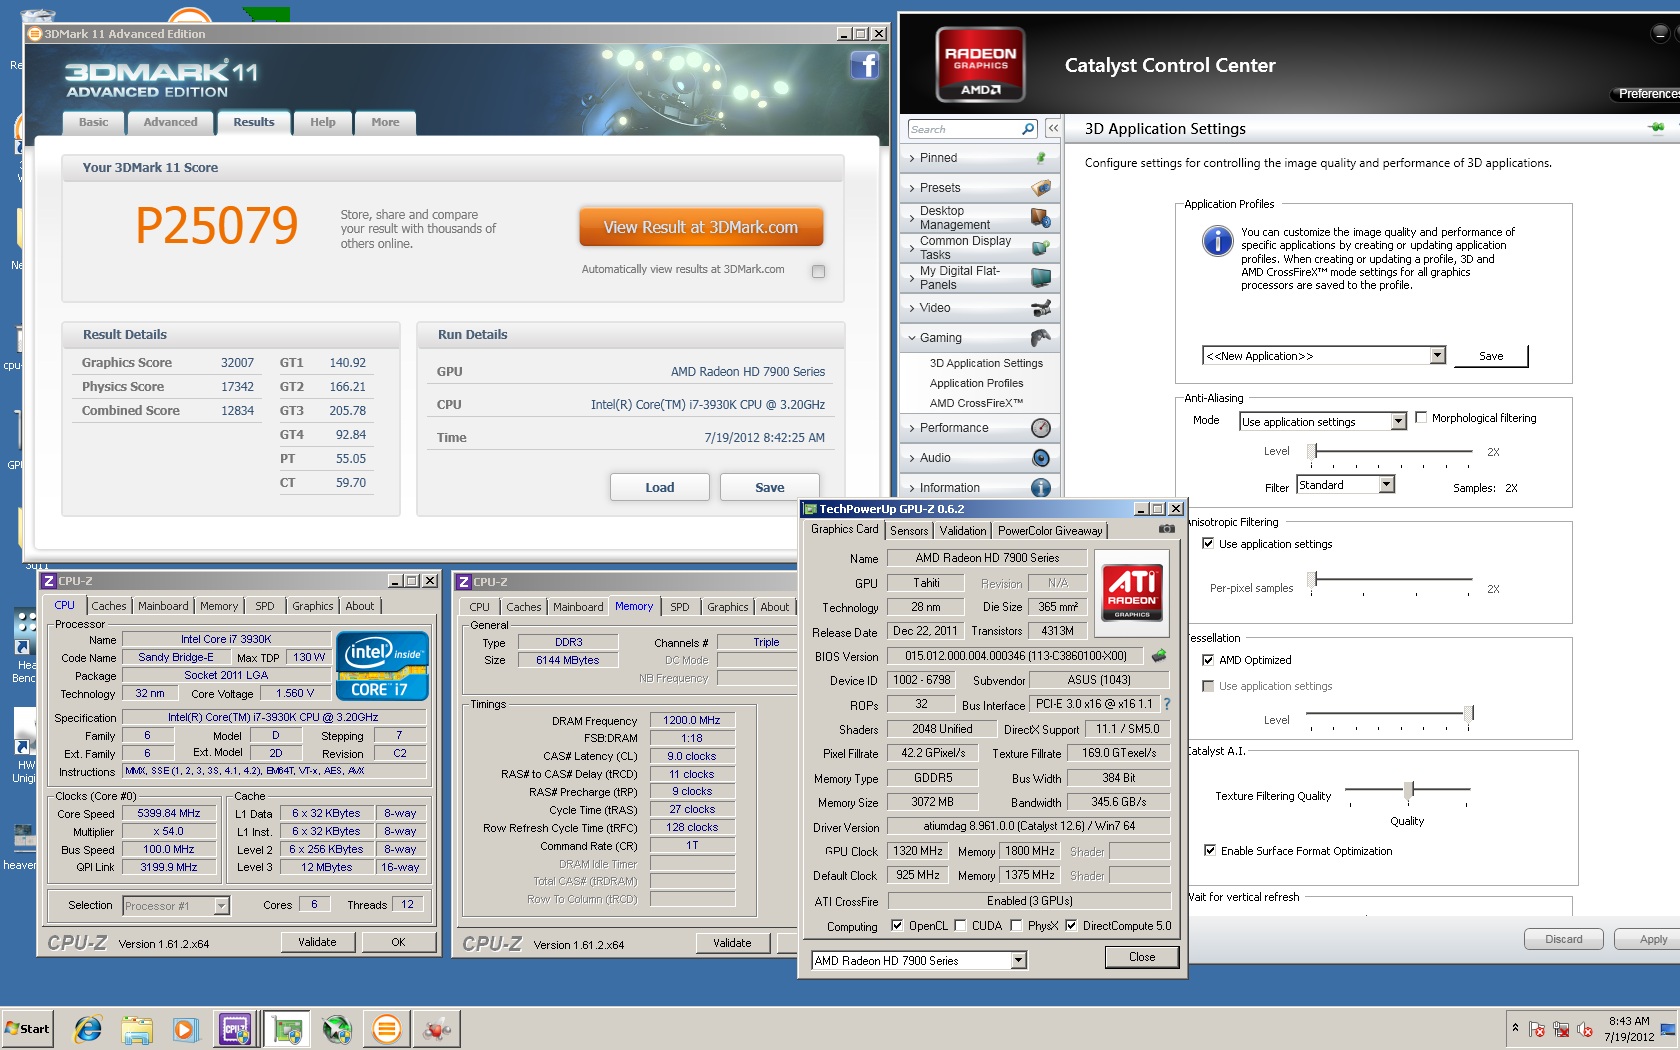Click the Common Display Tasks icon

(x=1041, y=248)
